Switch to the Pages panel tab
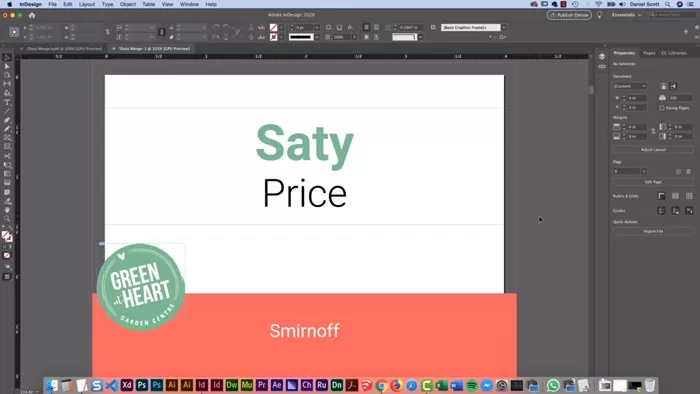Viewport: 700px width, 394px height. tap(649, 53)
